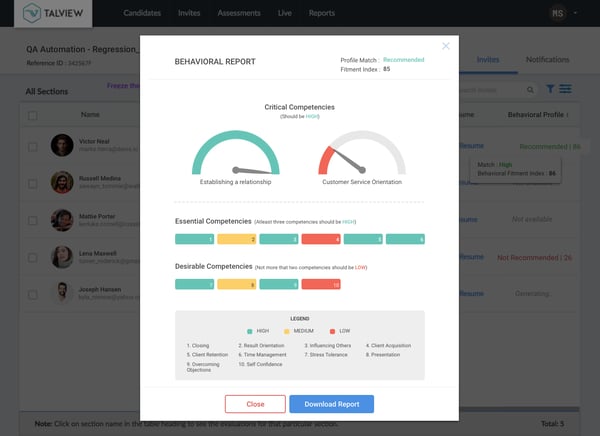Open the Live menu
Viewport: 600px width, 436px height.
point(285,13)
